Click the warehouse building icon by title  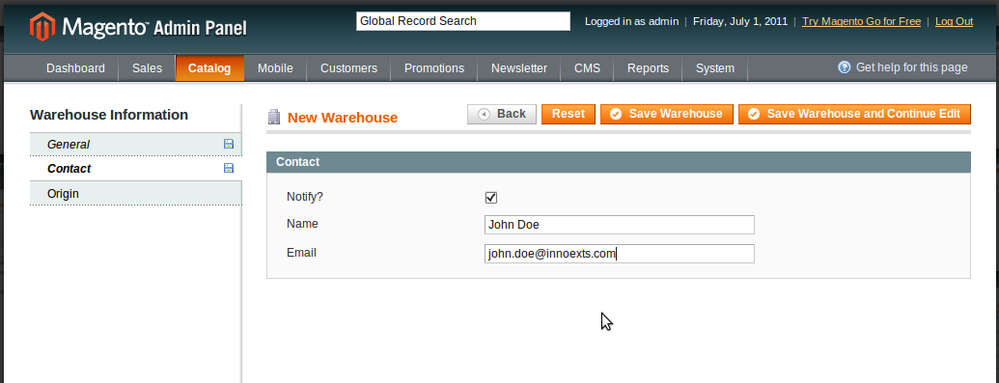[x=274, y=117]
